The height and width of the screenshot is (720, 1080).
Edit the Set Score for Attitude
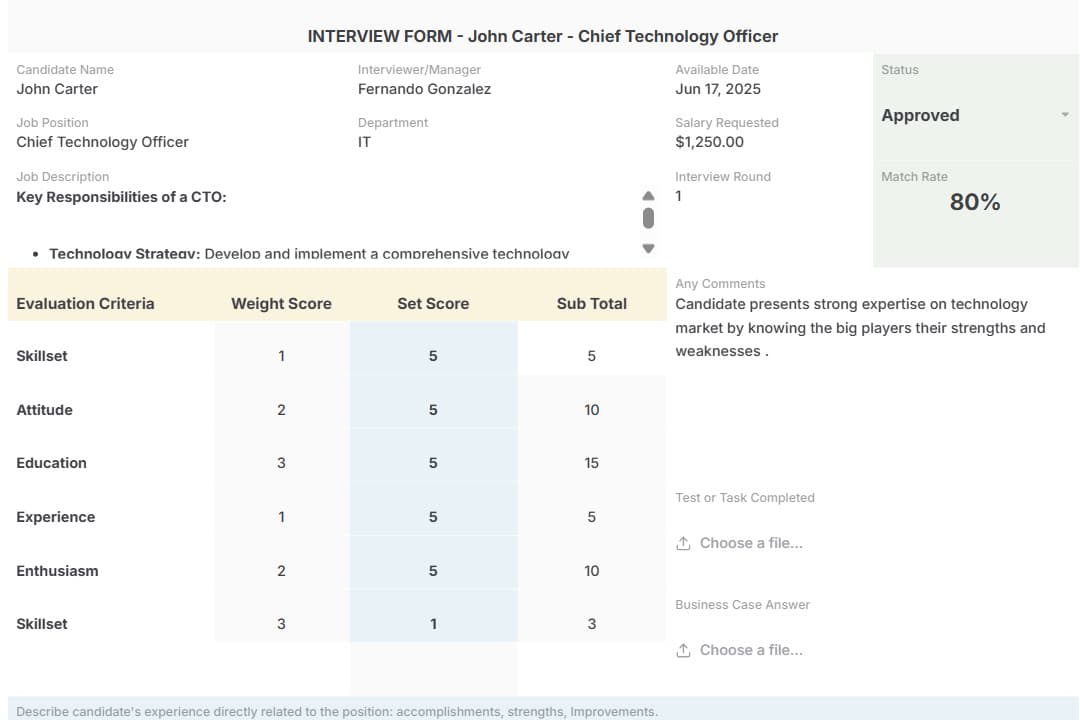[x=433, y=410]
